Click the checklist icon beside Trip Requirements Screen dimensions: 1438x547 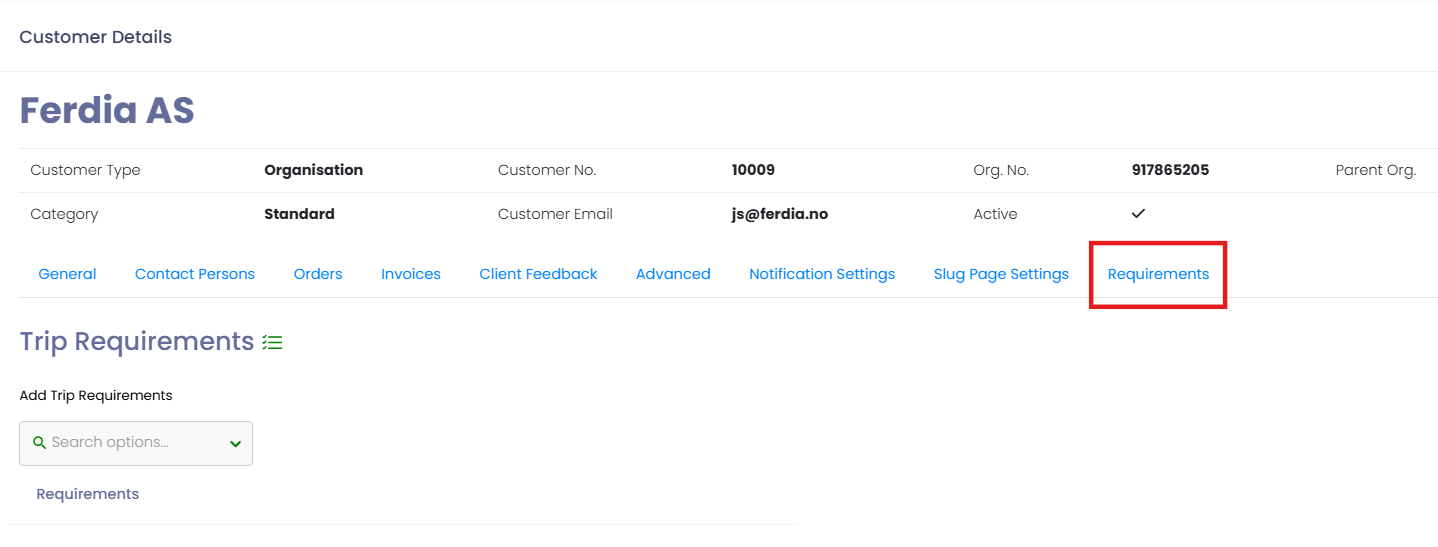pyautogui.click(x=272, y=342)
